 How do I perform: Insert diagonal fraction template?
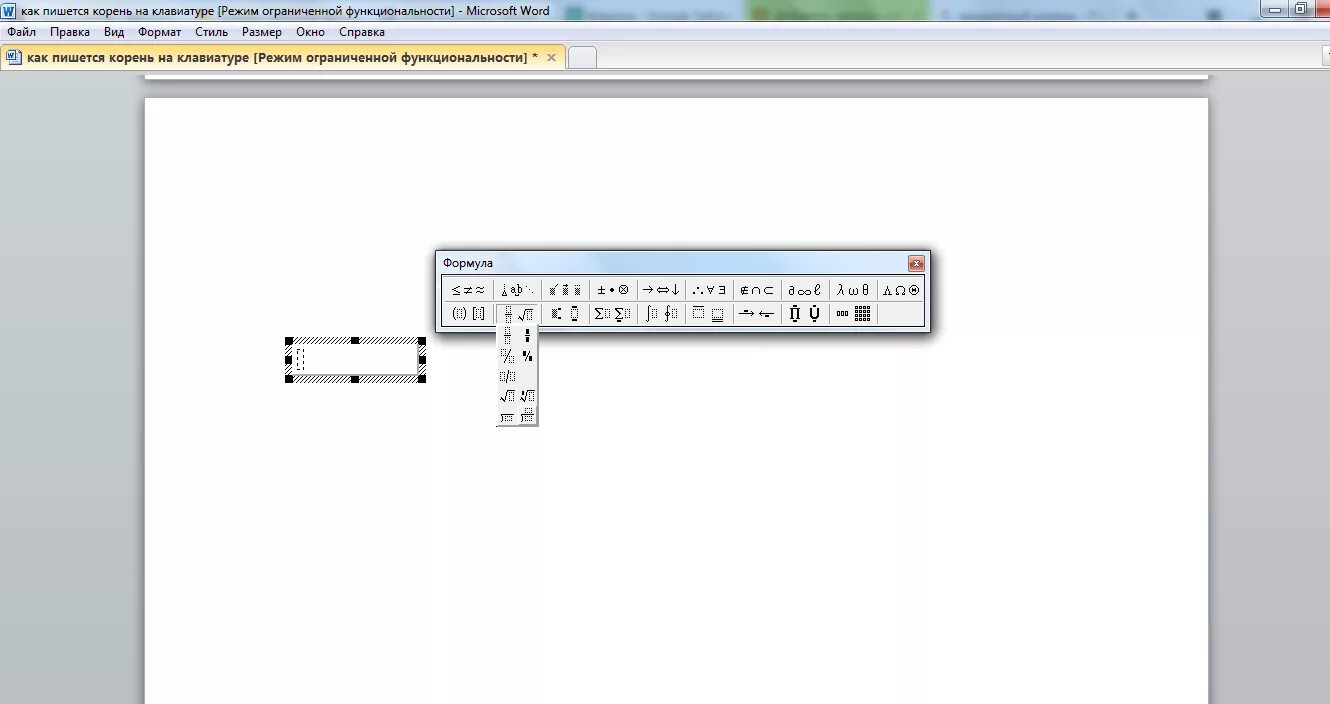coord(507,356)
